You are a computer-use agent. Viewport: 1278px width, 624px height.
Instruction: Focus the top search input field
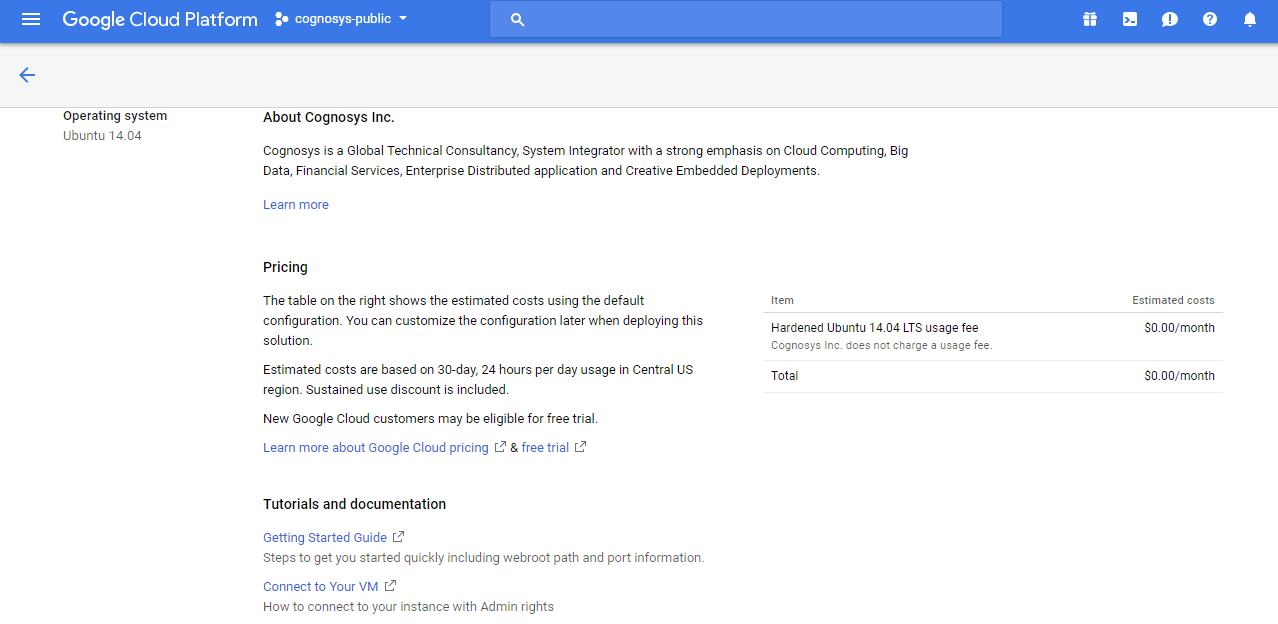(760, 19)
